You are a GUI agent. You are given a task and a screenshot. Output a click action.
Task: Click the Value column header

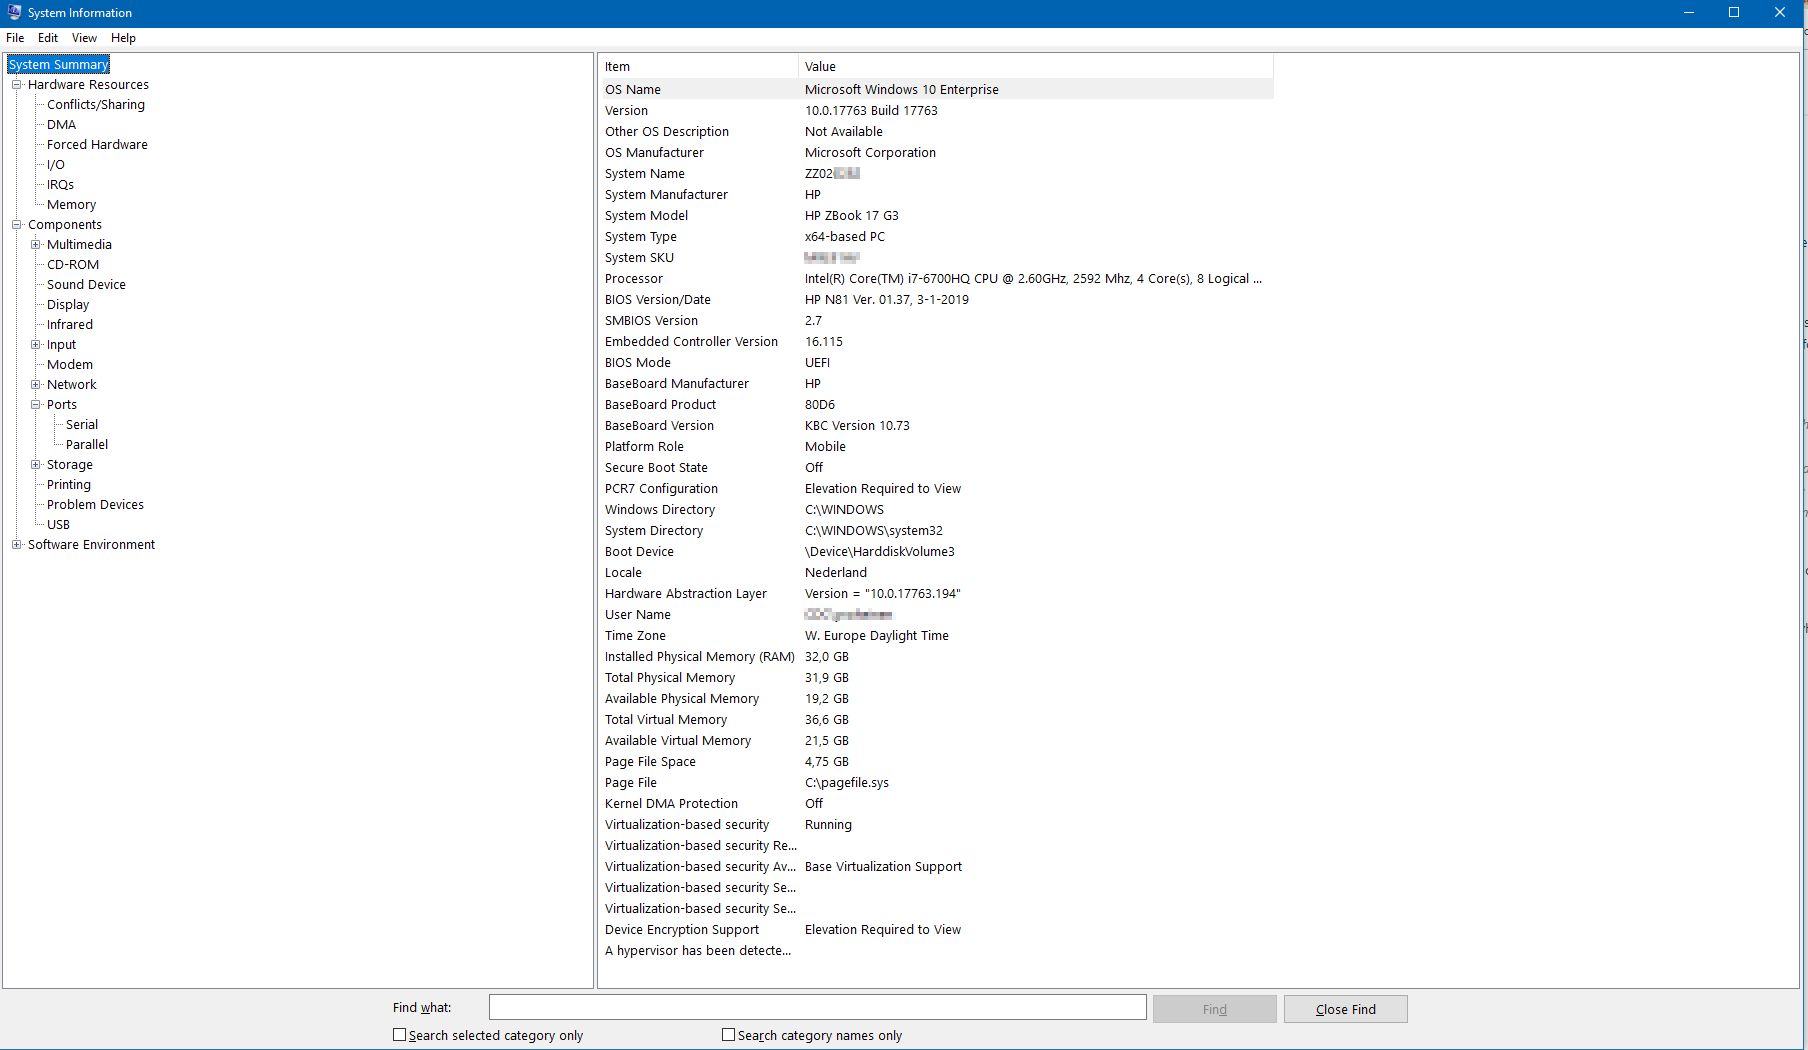tap(1036, 67)
